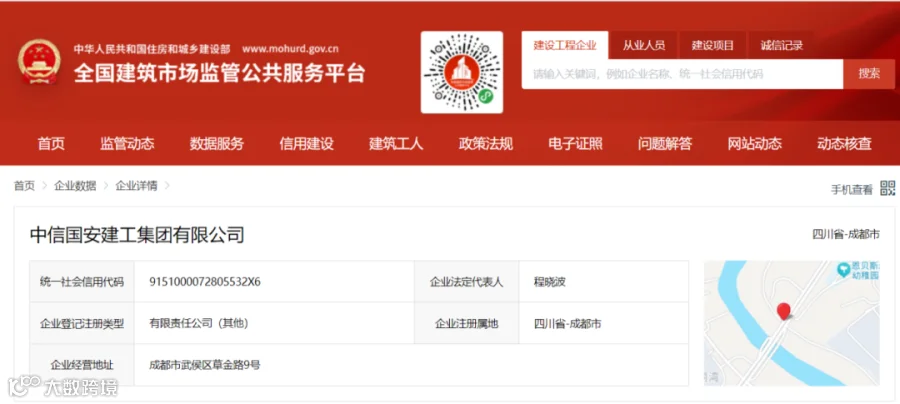Click the 企业注册属地 label cell
Viewport: 900px width, 404px height.
(x=467, y=323)
